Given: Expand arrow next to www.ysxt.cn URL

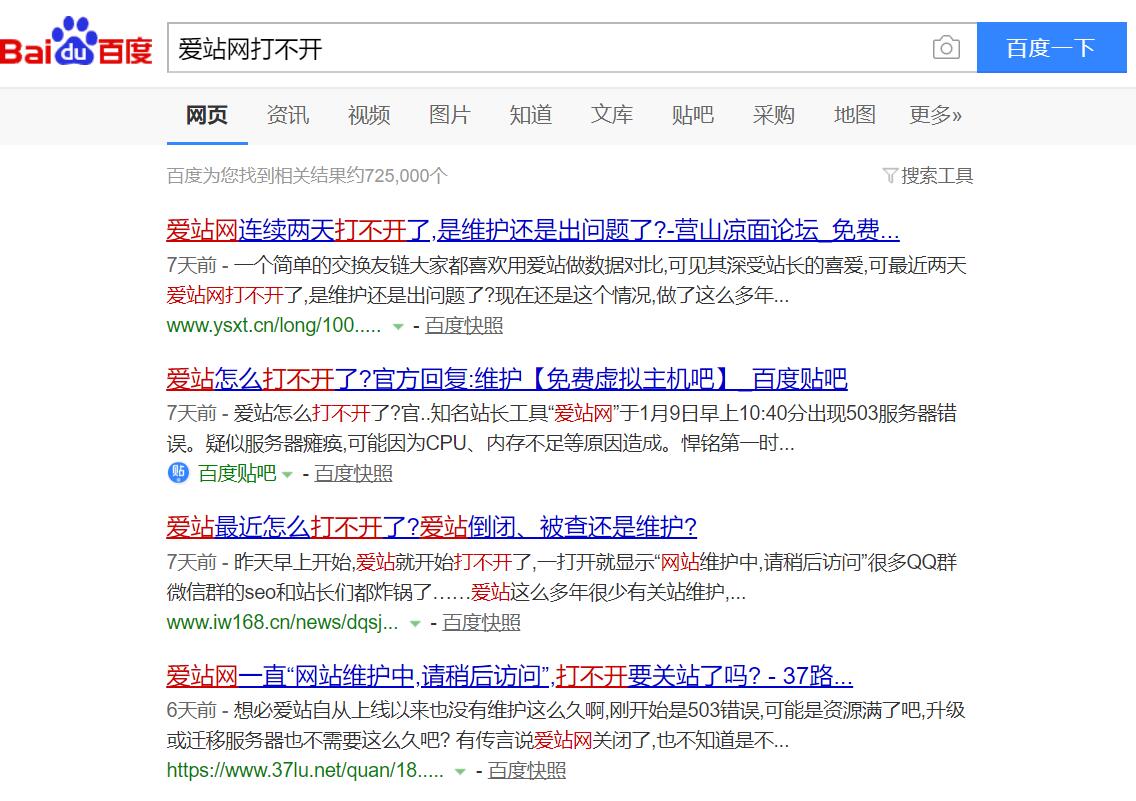Looking at the screenshot, I should point(398,327).
